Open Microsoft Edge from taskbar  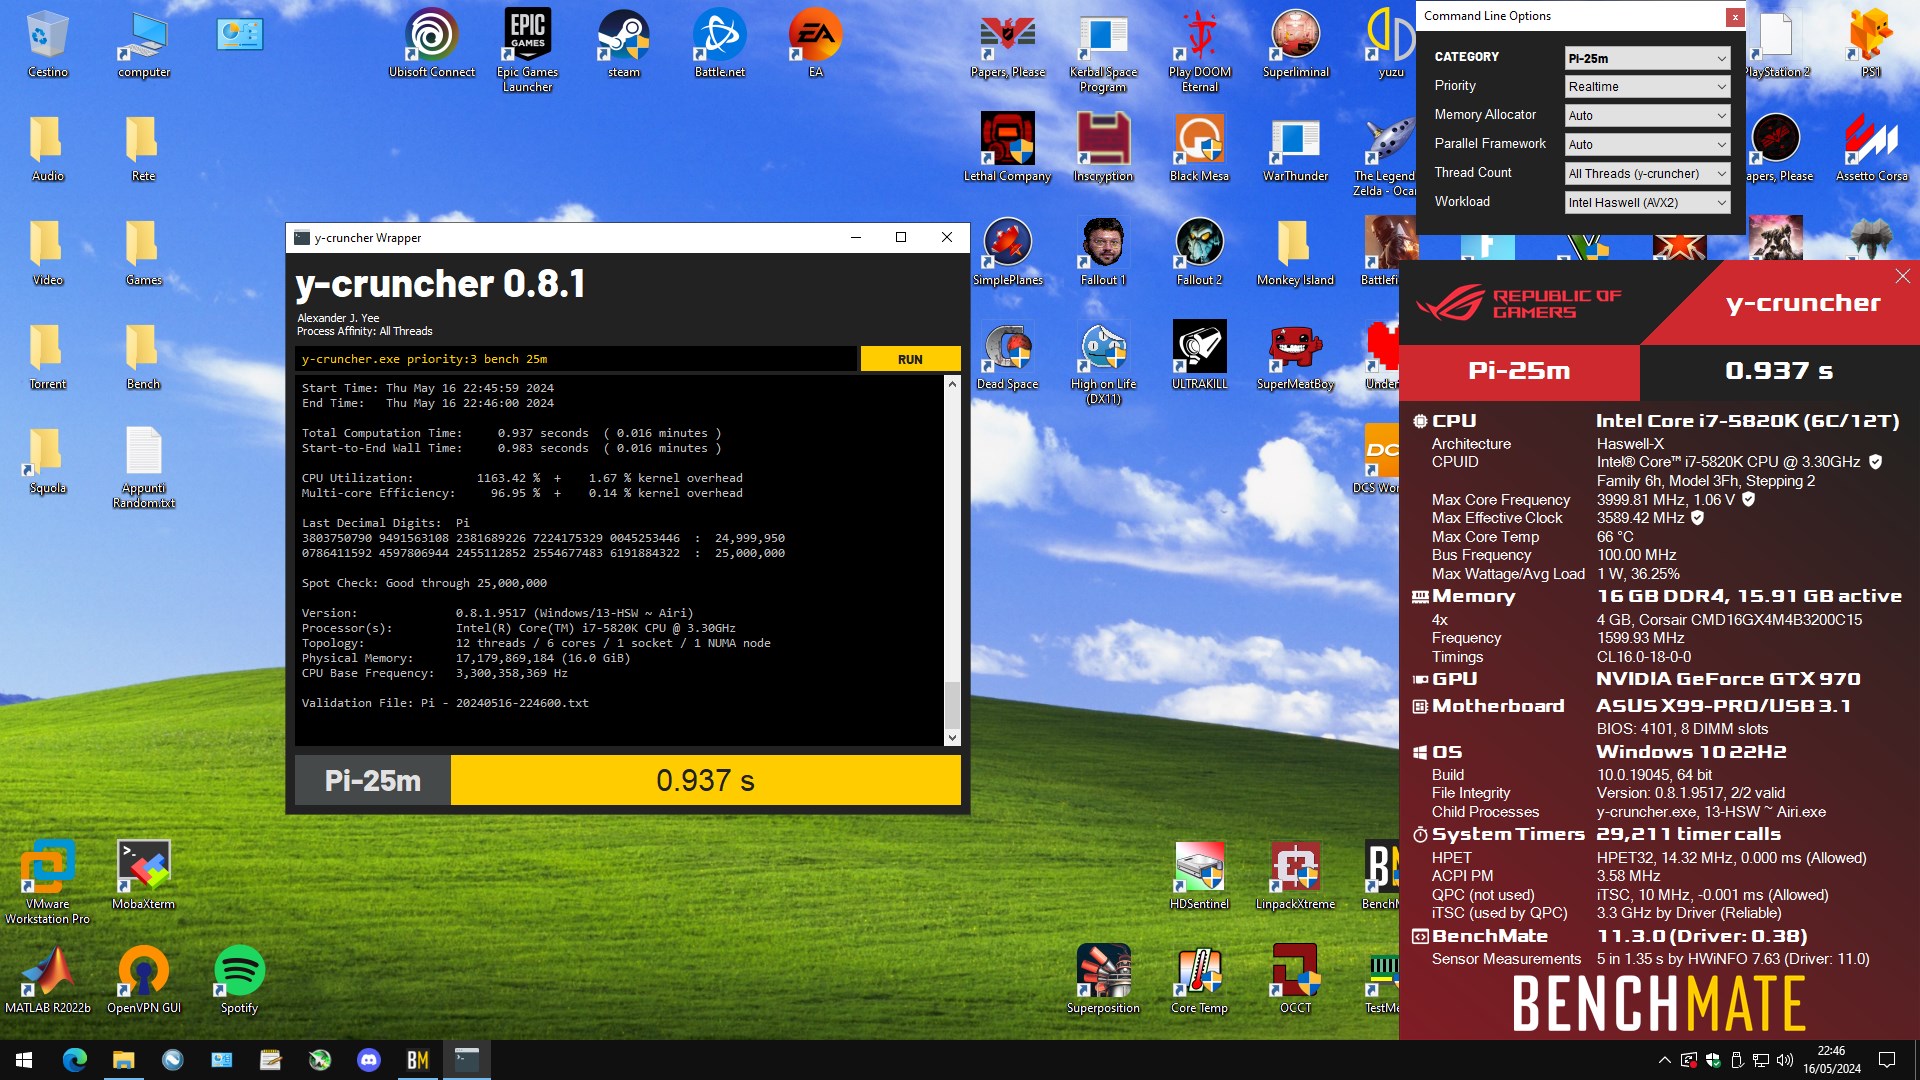[x=74, y=1060]
